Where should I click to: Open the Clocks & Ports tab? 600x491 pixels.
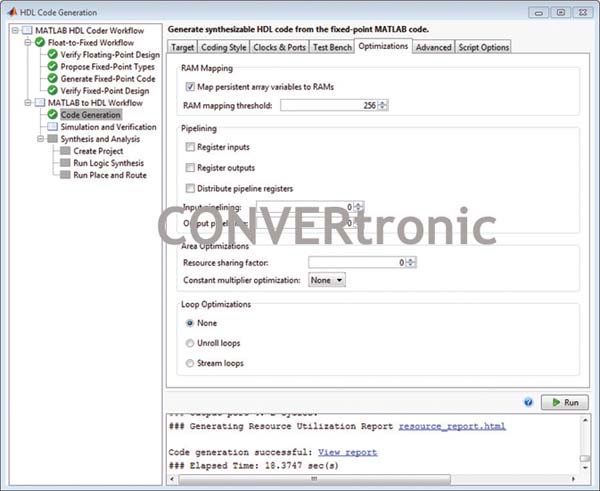(279, 47)
